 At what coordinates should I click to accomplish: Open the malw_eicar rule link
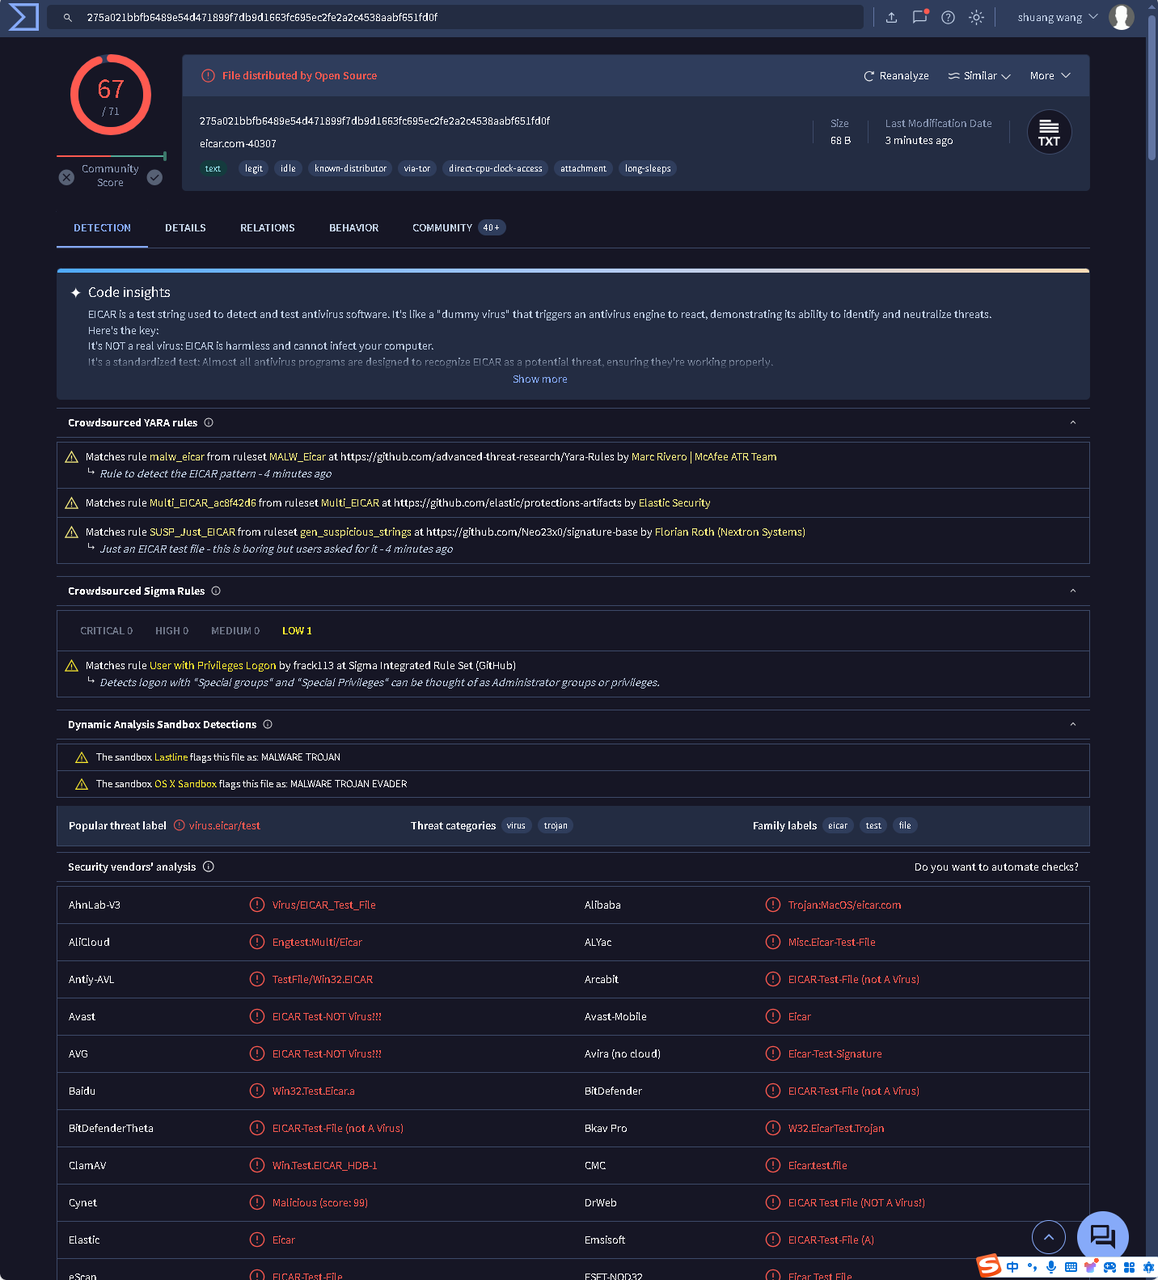click(x=176, y=457)
